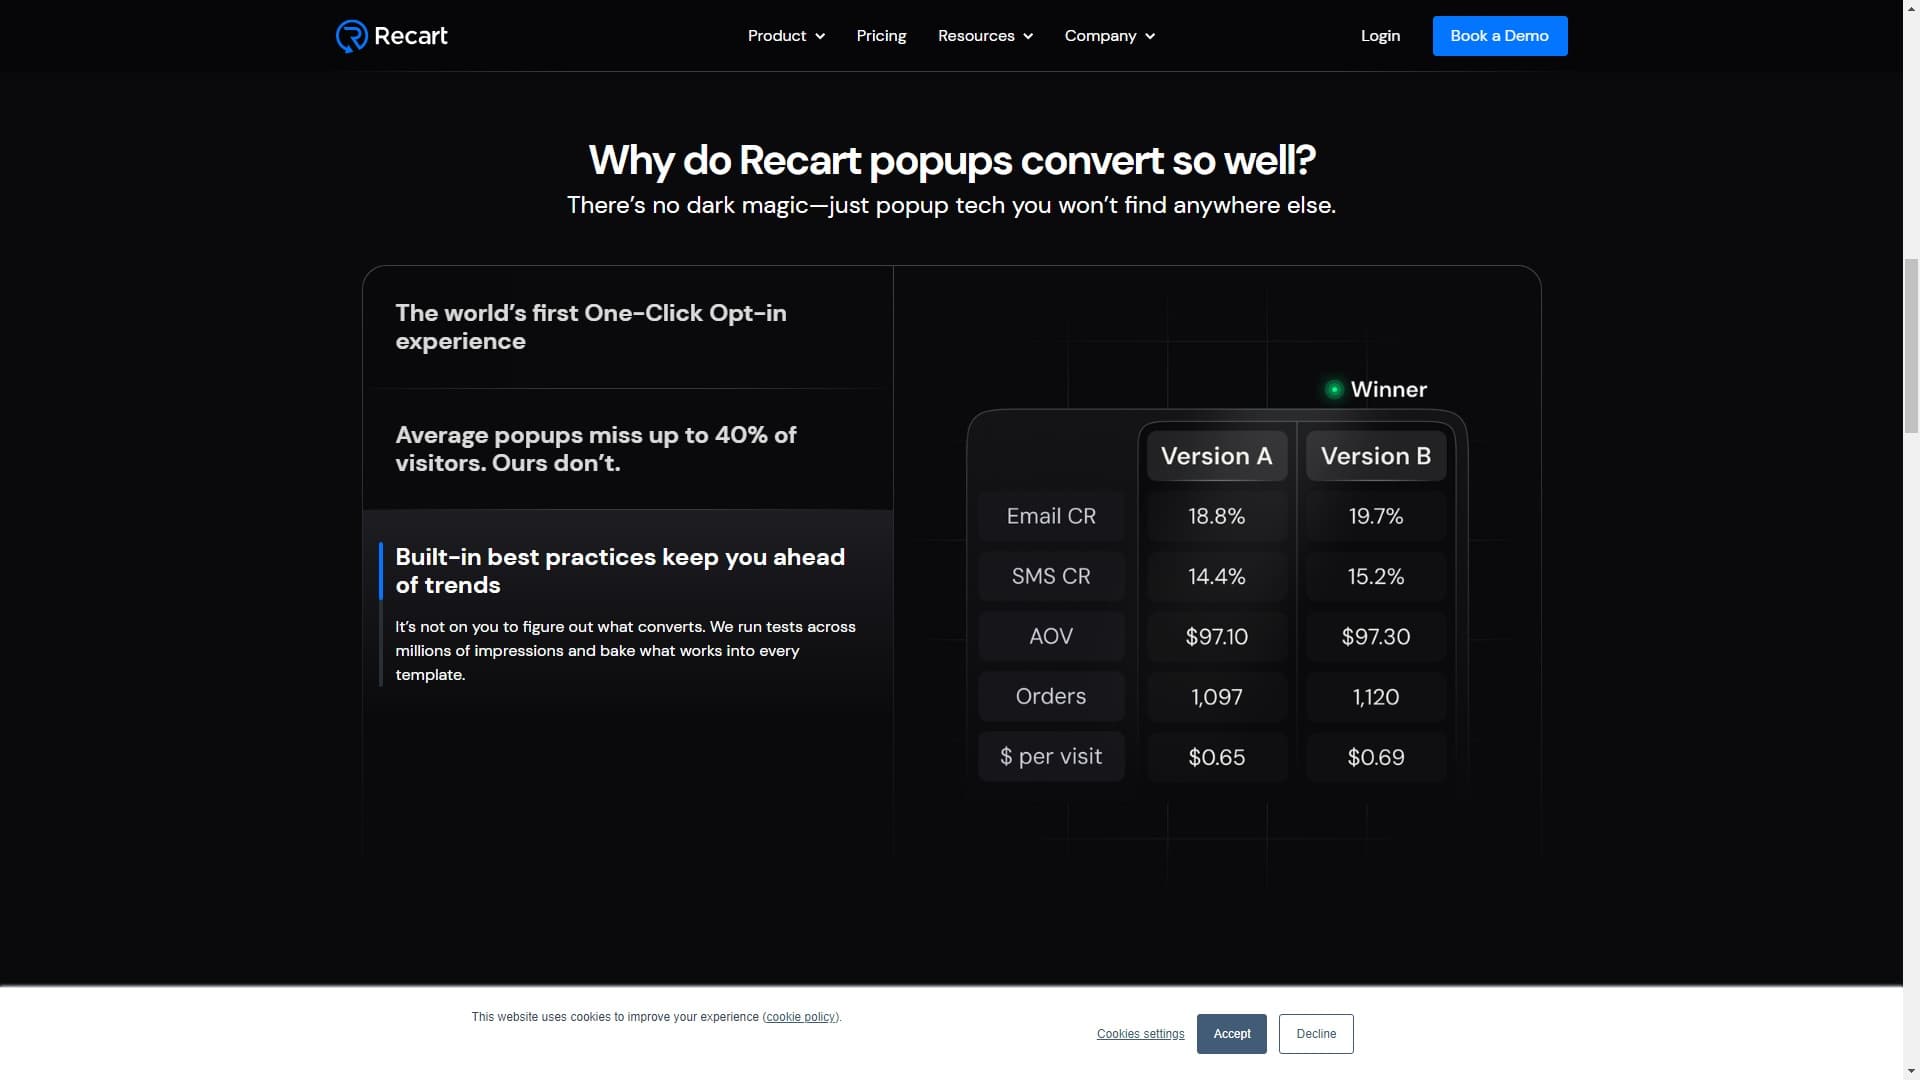Viewport: 1920px width, 1080px height.
Task: Click the subheading about no dark magic
Action: [x=951, y=205]
